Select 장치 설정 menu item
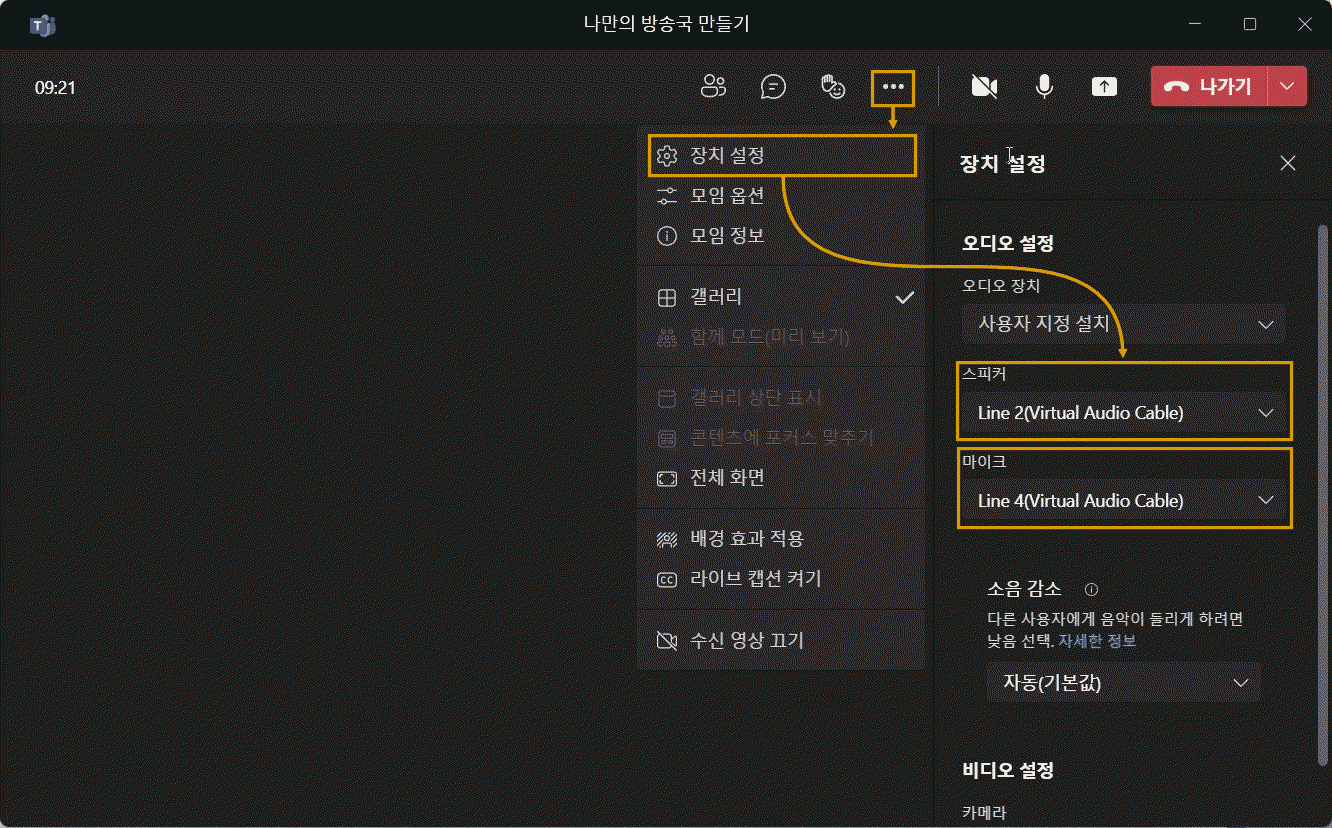This screenshot has height=828, width=1332. pyautogui.click(x=781, y=156)
